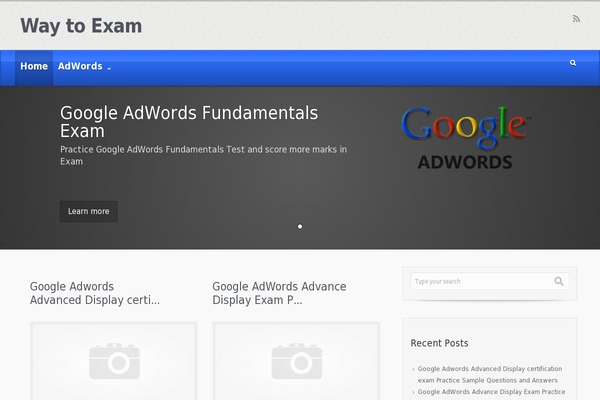Viewport: 600px width, 400px height.
Task: Open Google Adwords Advanced Display certi... post title
Action: click(x=95, y=293)
